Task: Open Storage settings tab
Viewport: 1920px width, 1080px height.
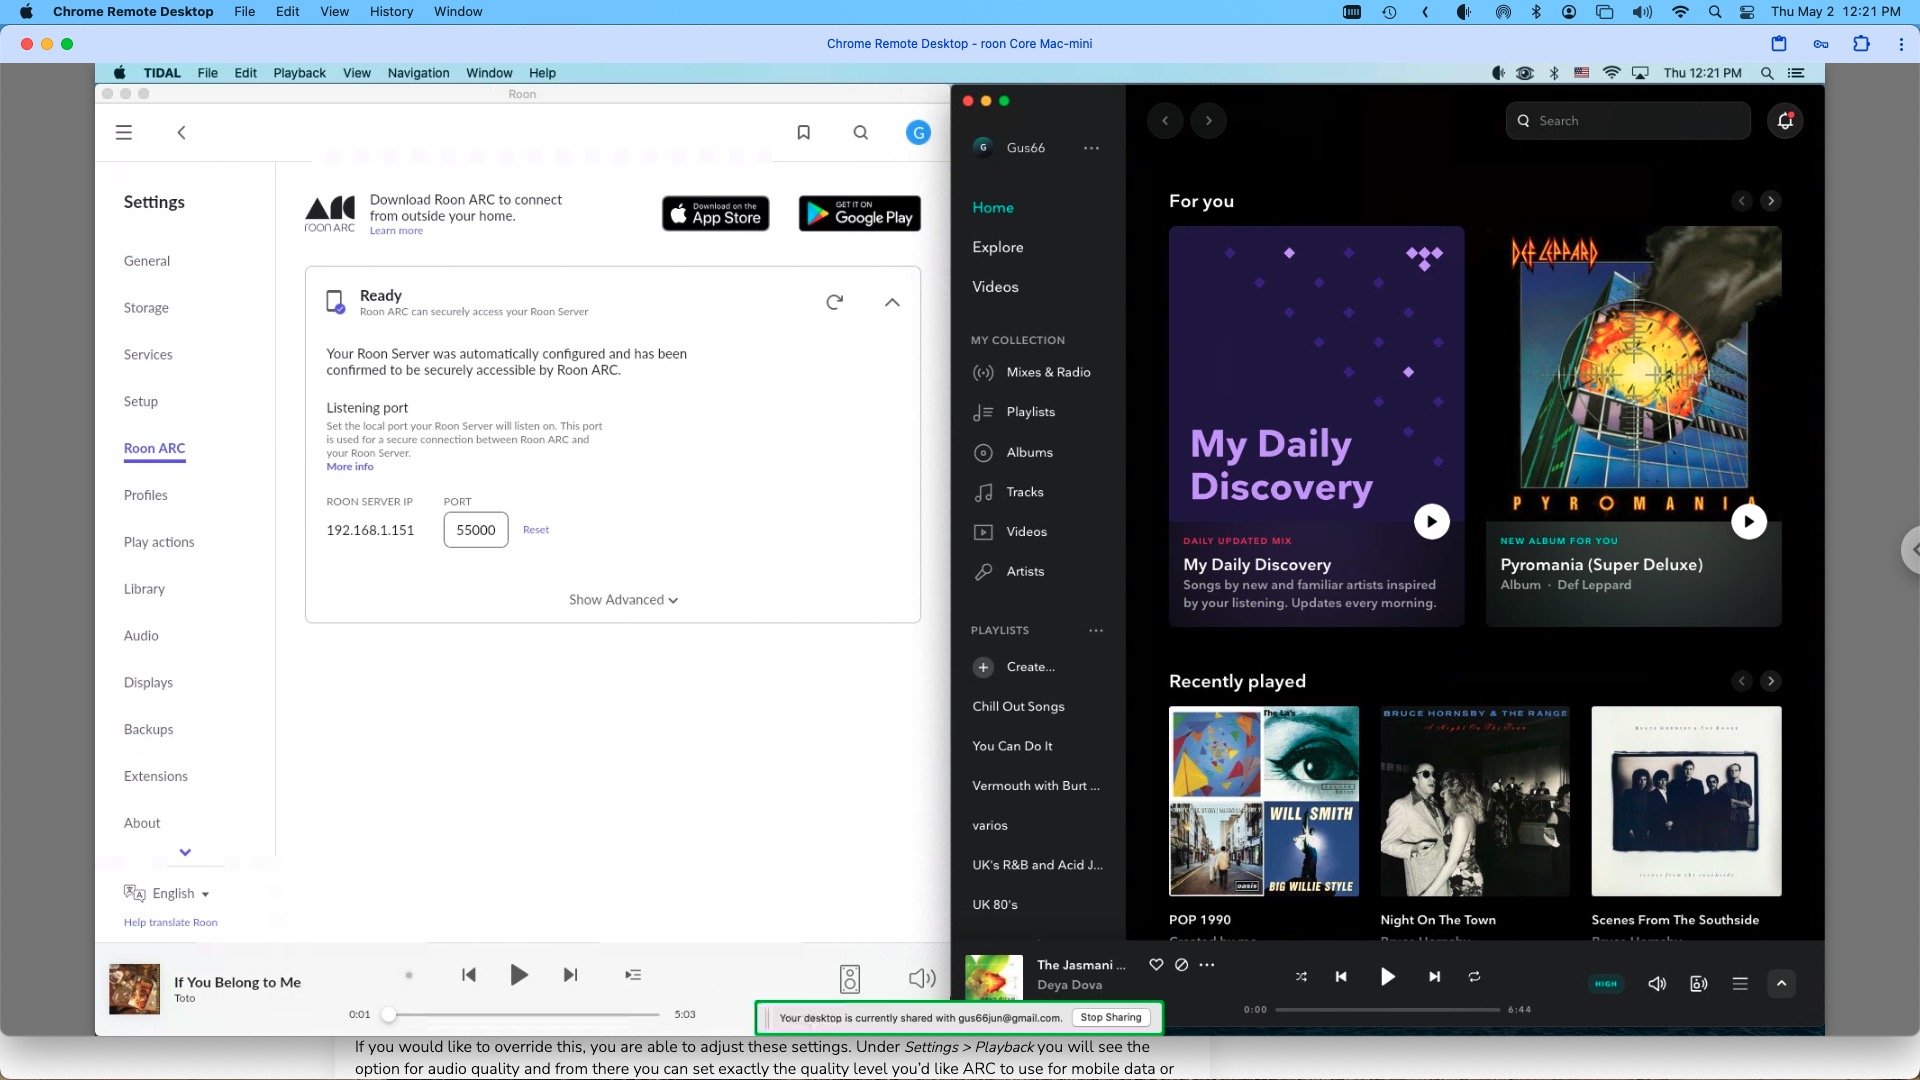Action: pyautogui.click(x=146, y=308)
